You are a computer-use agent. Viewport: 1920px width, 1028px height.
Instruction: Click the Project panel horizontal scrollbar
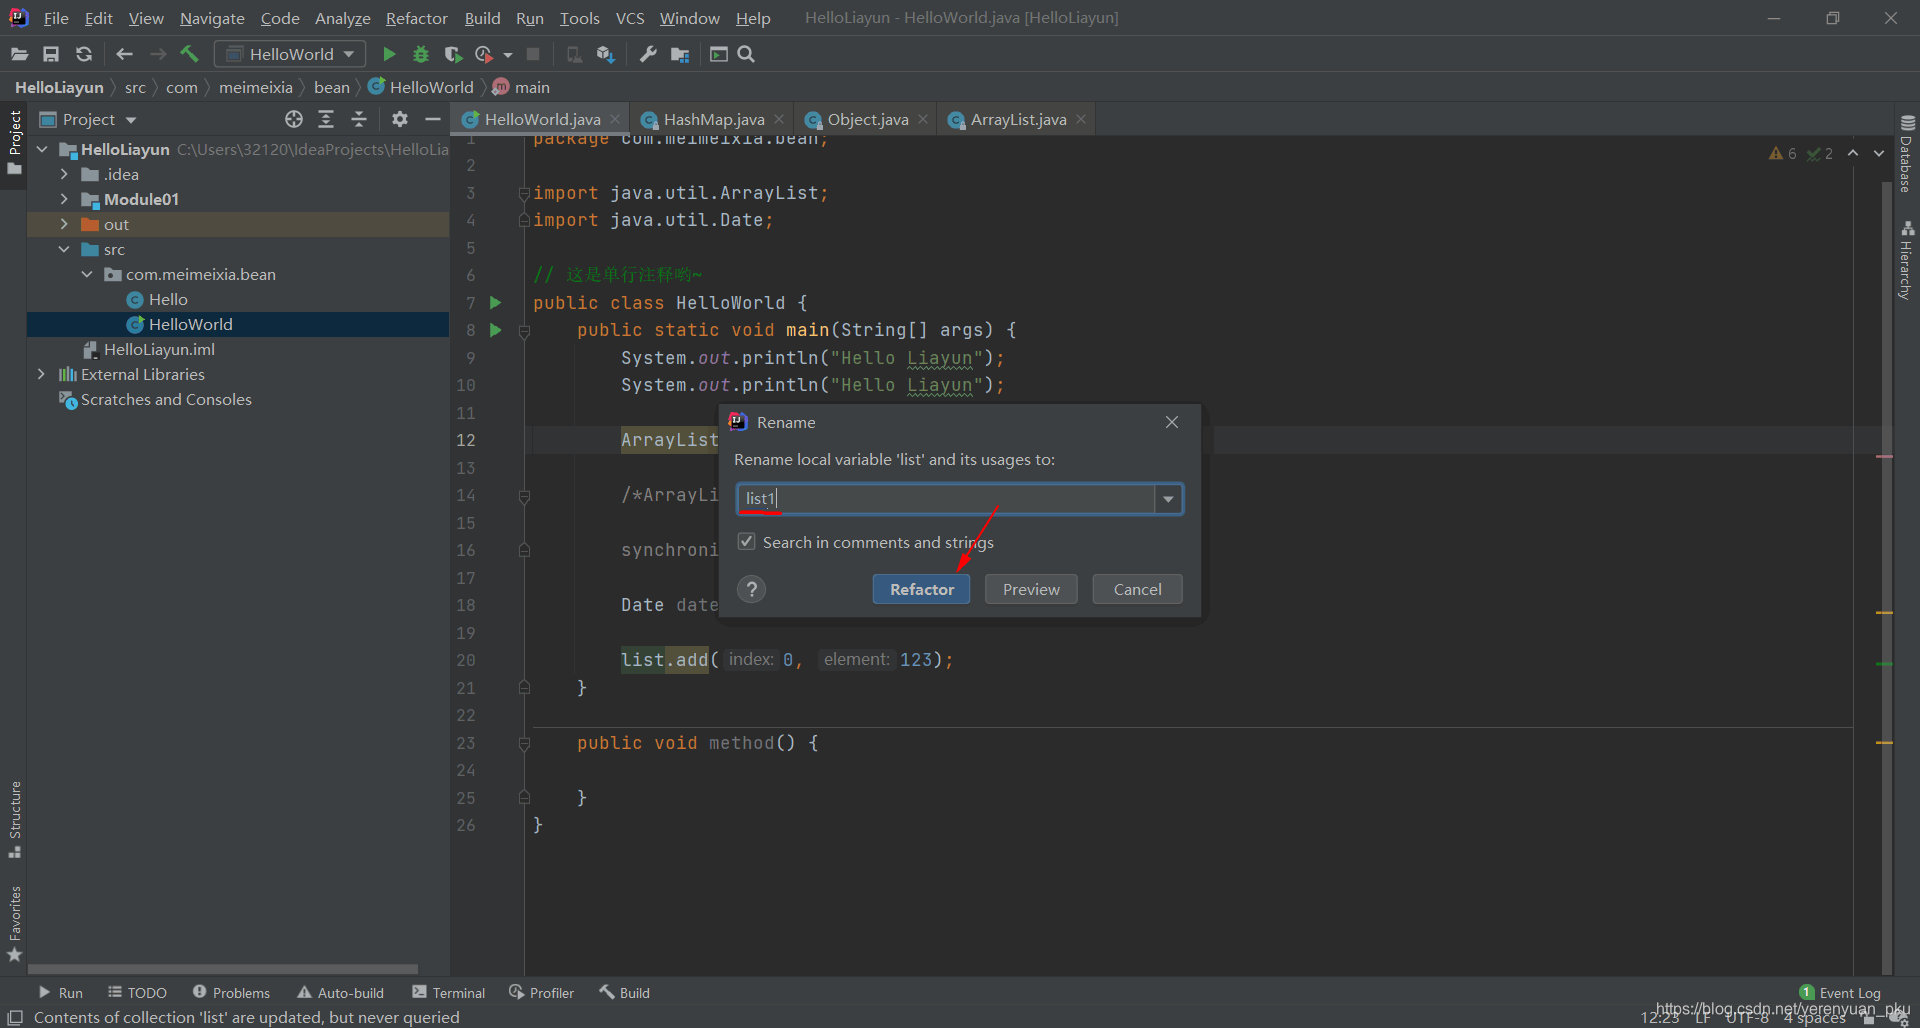click(223, 969)
